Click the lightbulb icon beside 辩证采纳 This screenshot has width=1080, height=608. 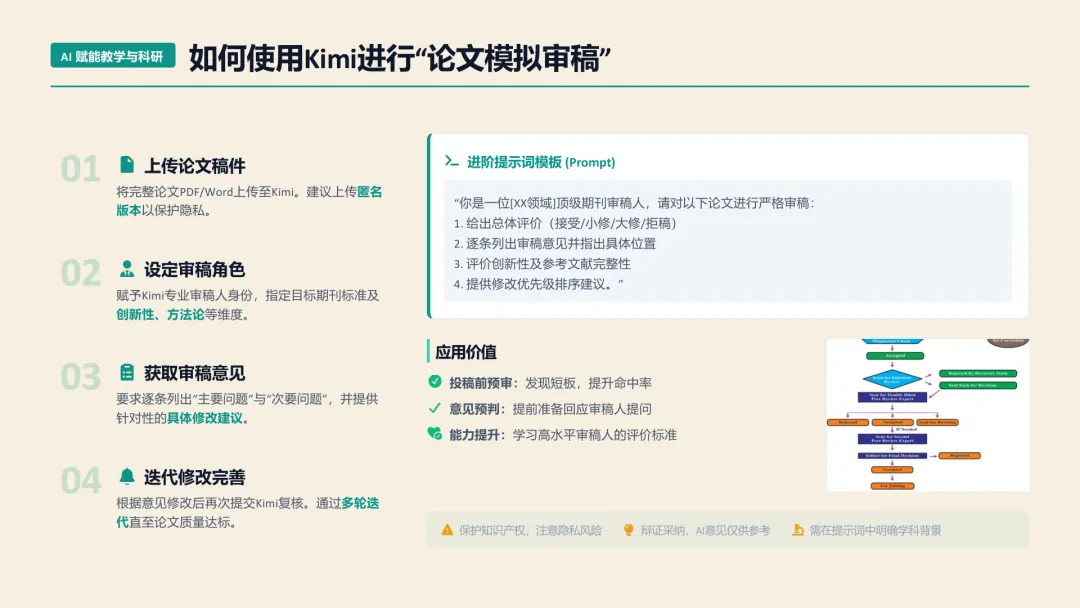(628, 530)
